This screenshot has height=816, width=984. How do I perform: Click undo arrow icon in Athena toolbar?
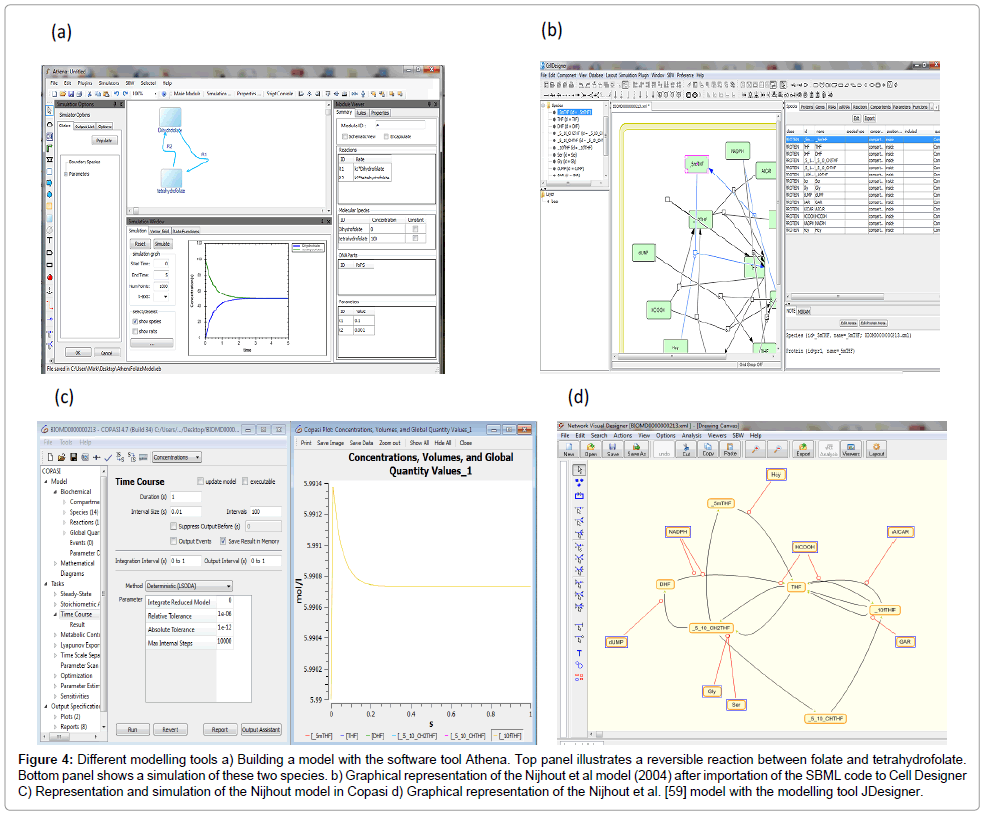pyautogui.click(x=116, y=94)
